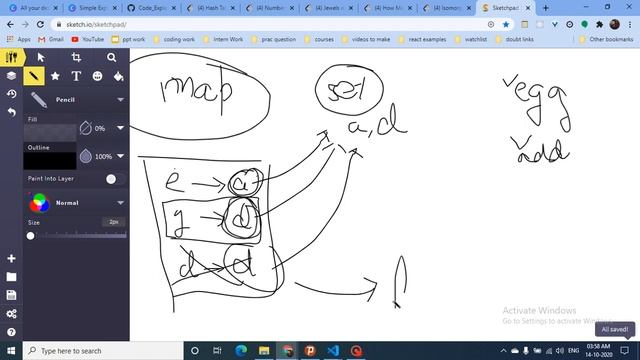Screen dimensions: 640x360
Task: Switch to the Hash Ta browser tab
Action: pyautogui.click(x=211, y=8)
